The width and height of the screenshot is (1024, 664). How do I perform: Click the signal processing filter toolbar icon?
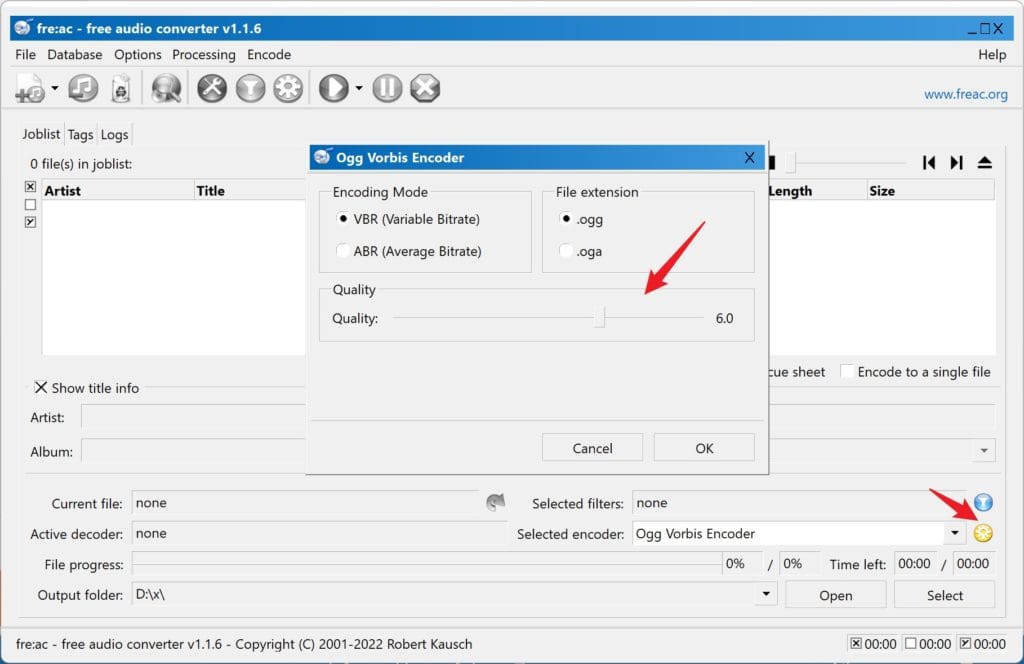pyautogui.click(x=250, y=88)
